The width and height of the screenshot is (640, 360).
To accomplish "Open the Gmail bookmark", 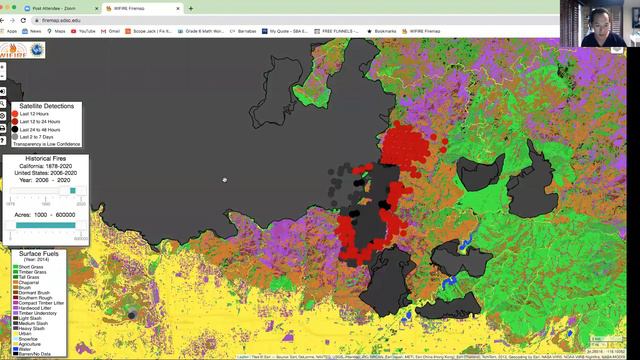I will tap(110, 31).
